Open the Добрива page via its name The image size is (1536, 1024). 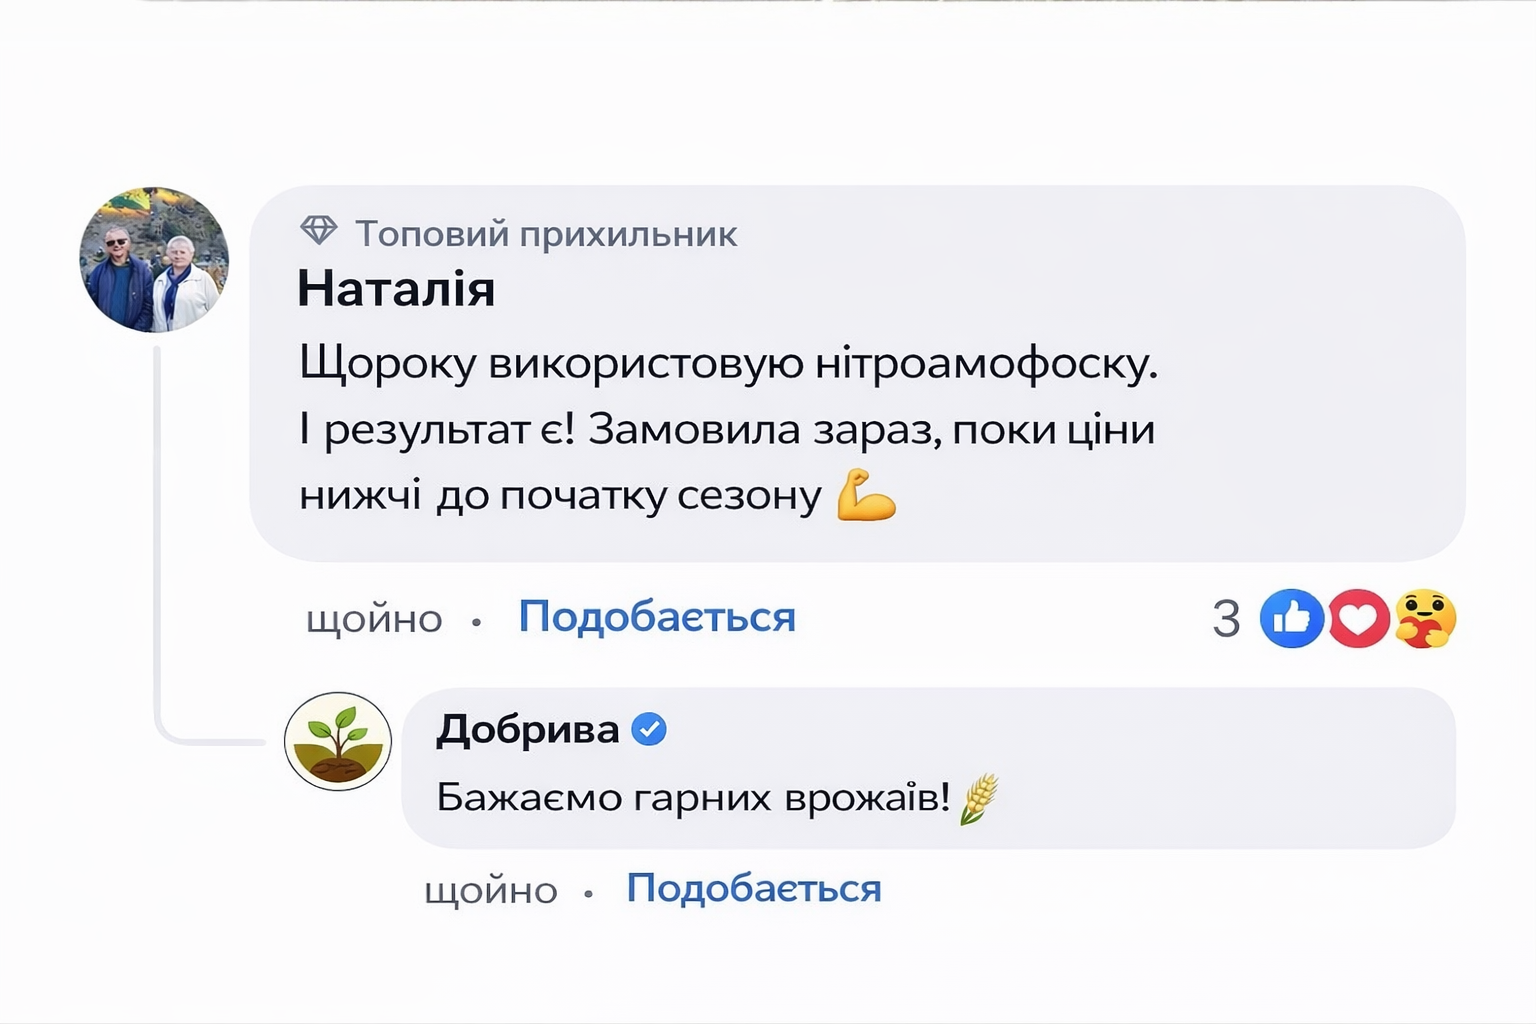(527, 730)
